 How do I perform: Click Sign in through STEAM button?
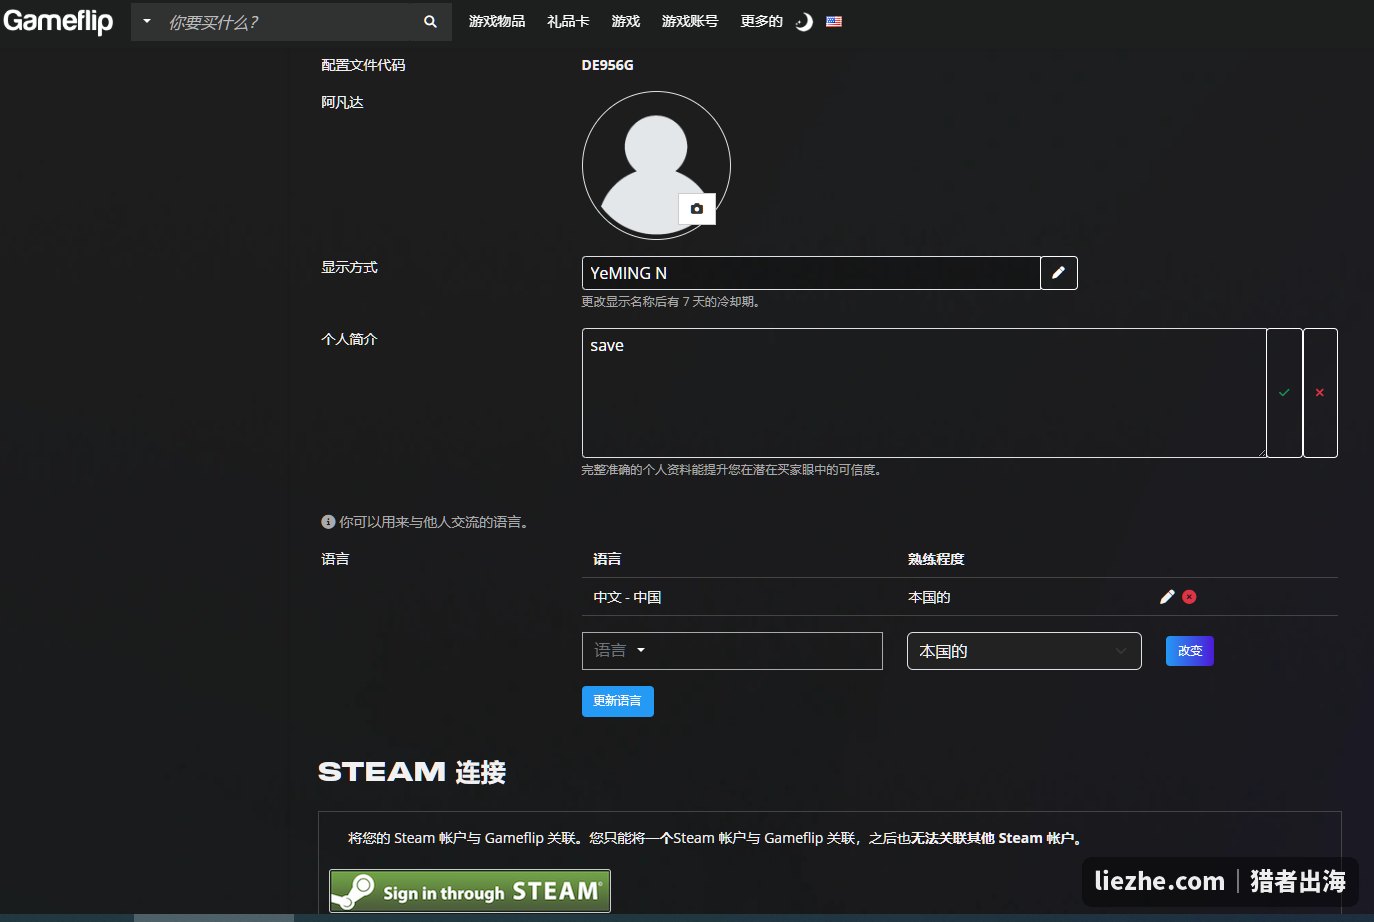(x=470, y=891)
